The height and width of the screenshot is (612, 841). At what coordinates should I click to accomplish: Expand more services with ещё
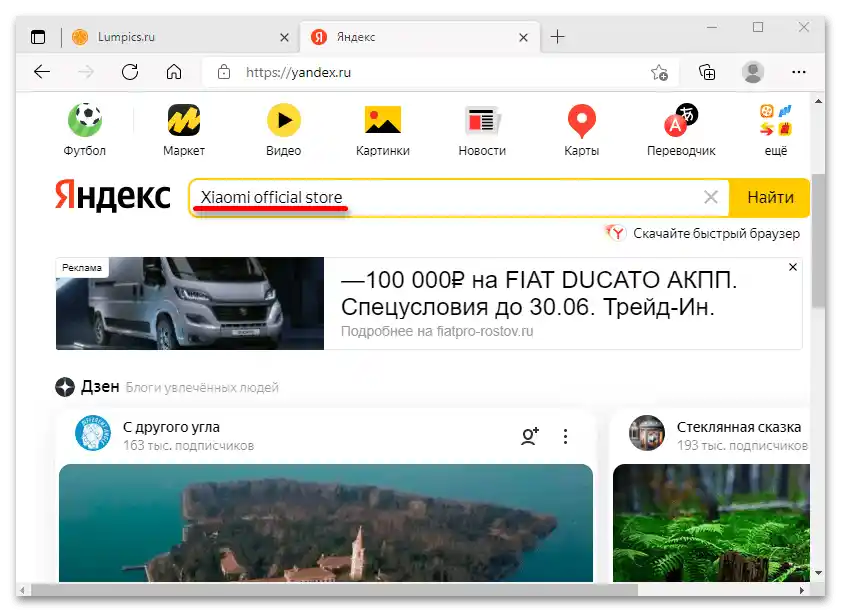coord(776,130)
